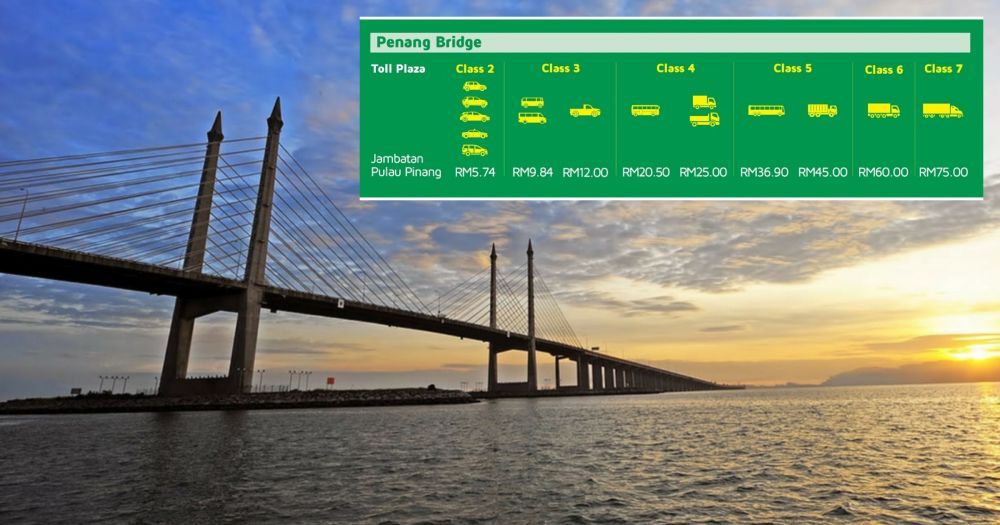The image size is (1000, 525).
Task: Click the RM12.00 toll rate
Action: click(585, 172)
